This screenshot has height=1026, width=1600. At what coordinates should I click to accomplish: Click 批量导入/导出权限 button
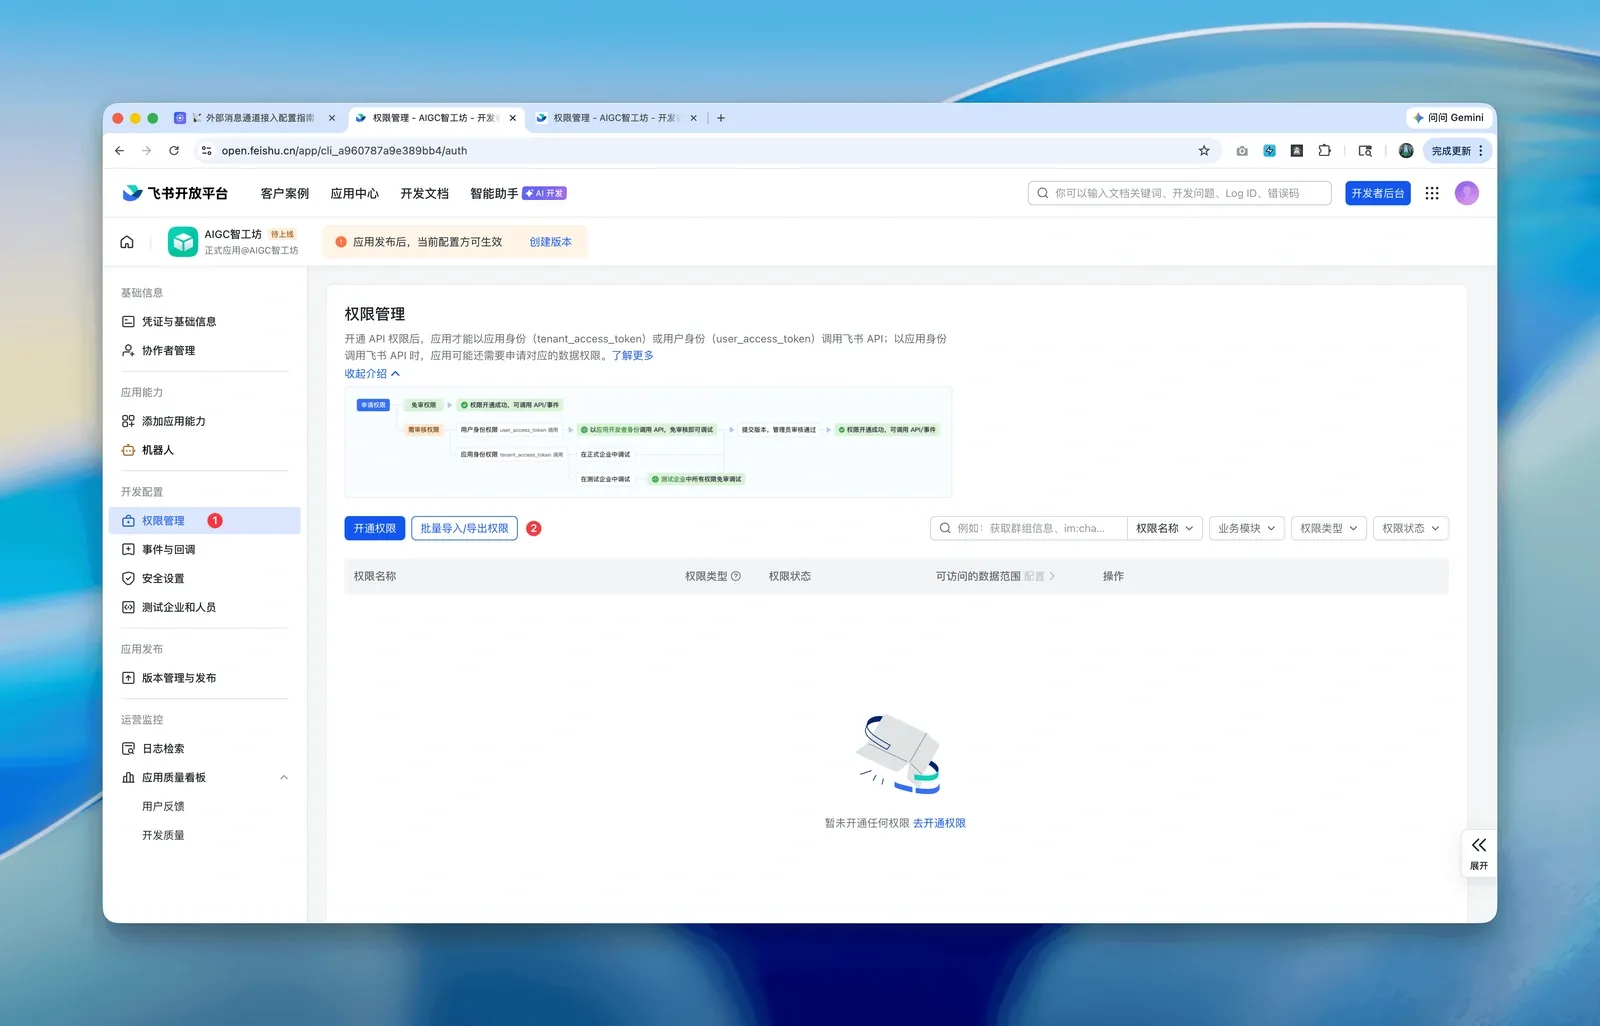point(464,528)
